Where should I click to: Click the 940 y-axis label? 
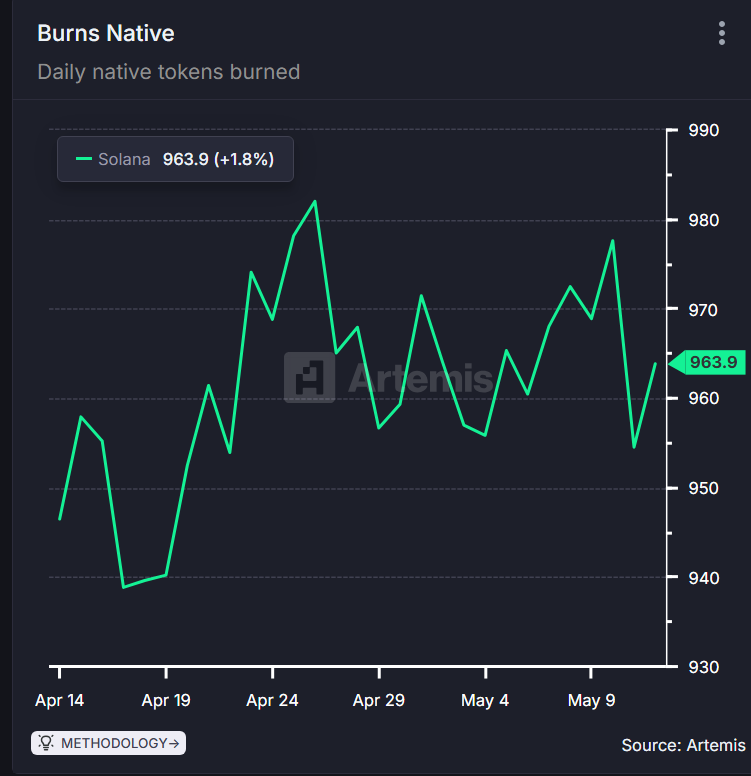point(703,578)
